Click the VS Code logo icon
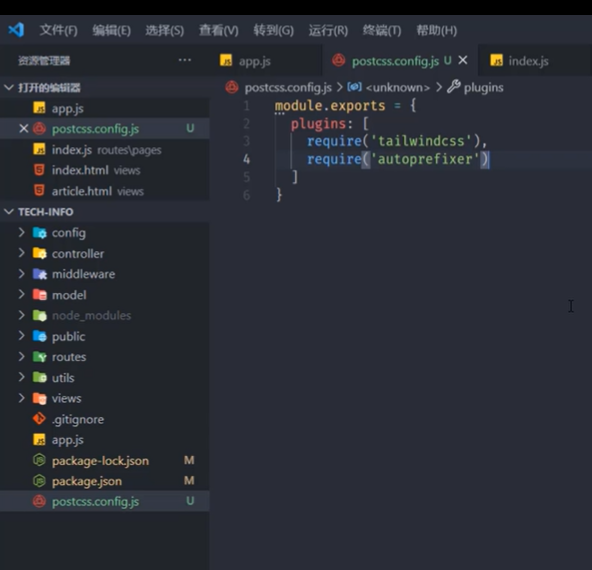592x570 pixels. tap(16, 30)
